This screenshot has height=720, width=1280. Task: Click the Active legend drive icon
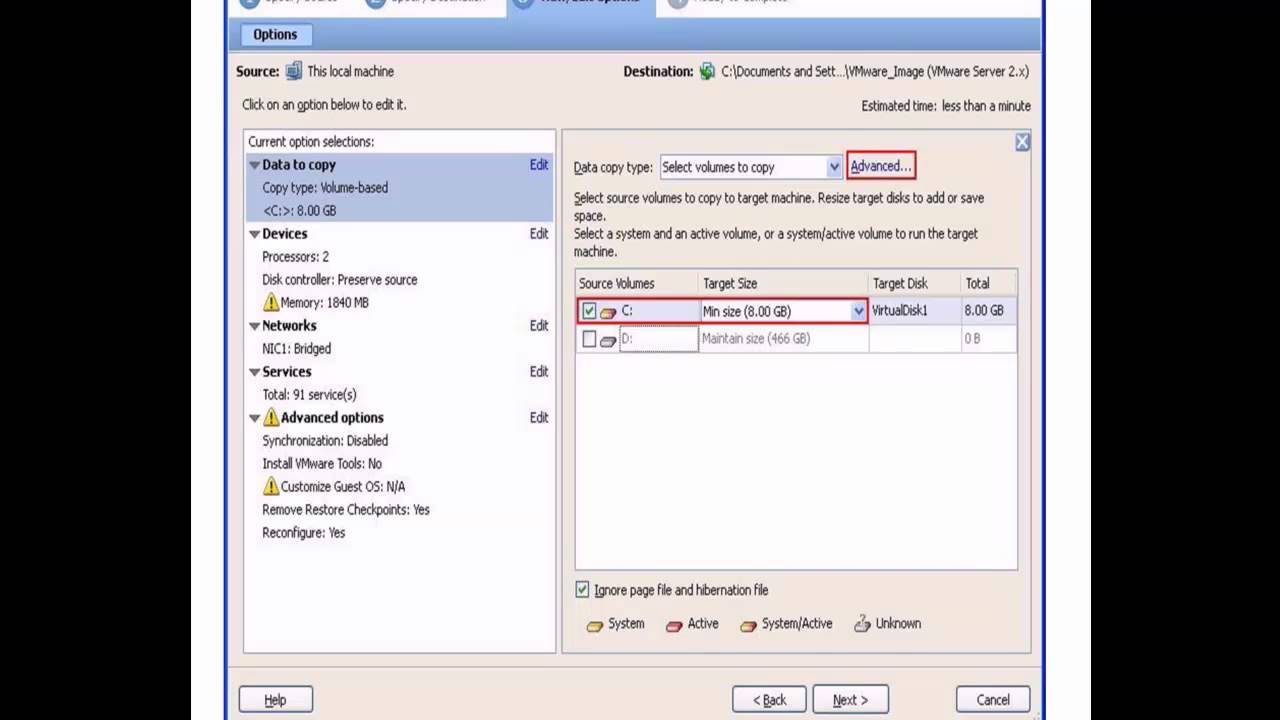(x=674, y=625)
